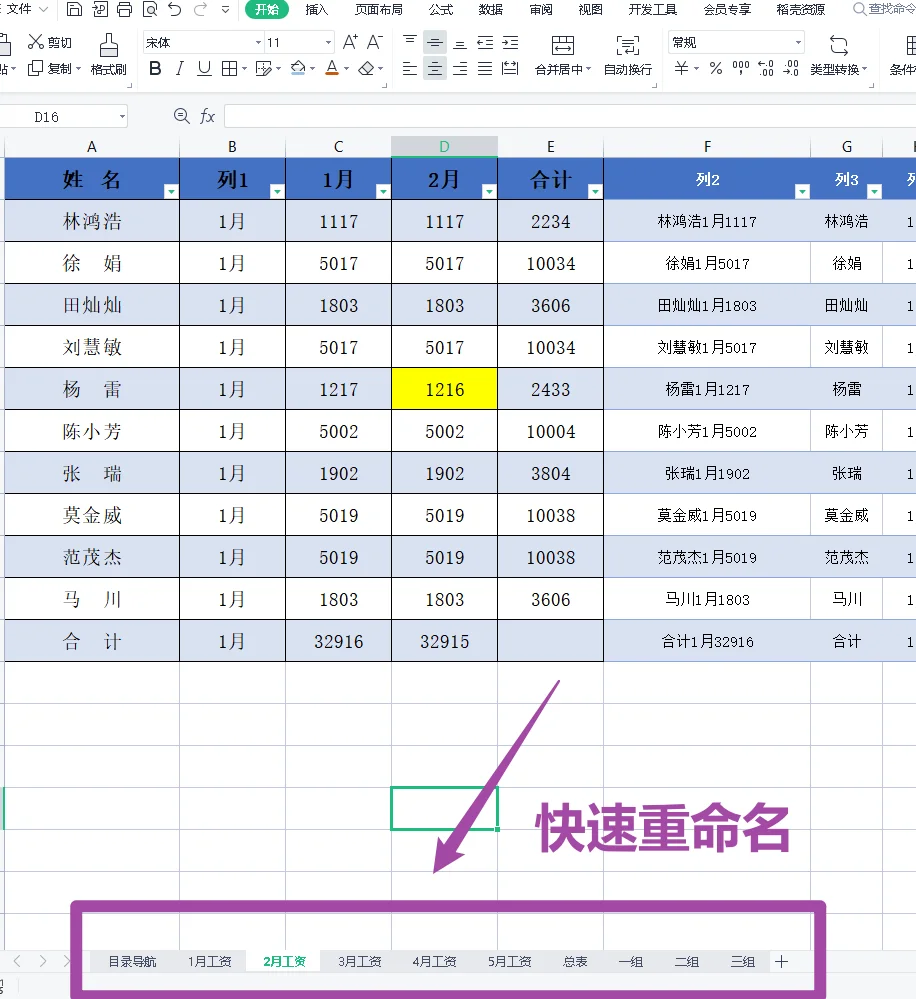The height and width of the screenshot is (999, 916).
Task: Click the yellow highlighted cell with 1216
Action: (444, 389)
